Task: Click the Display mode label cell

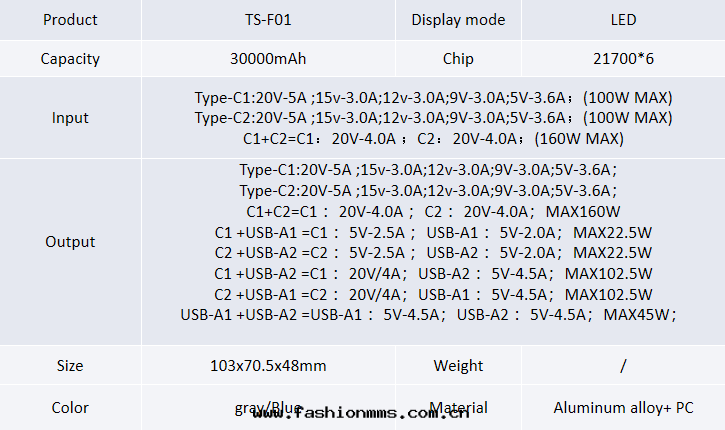Action: tap(458, 20)
